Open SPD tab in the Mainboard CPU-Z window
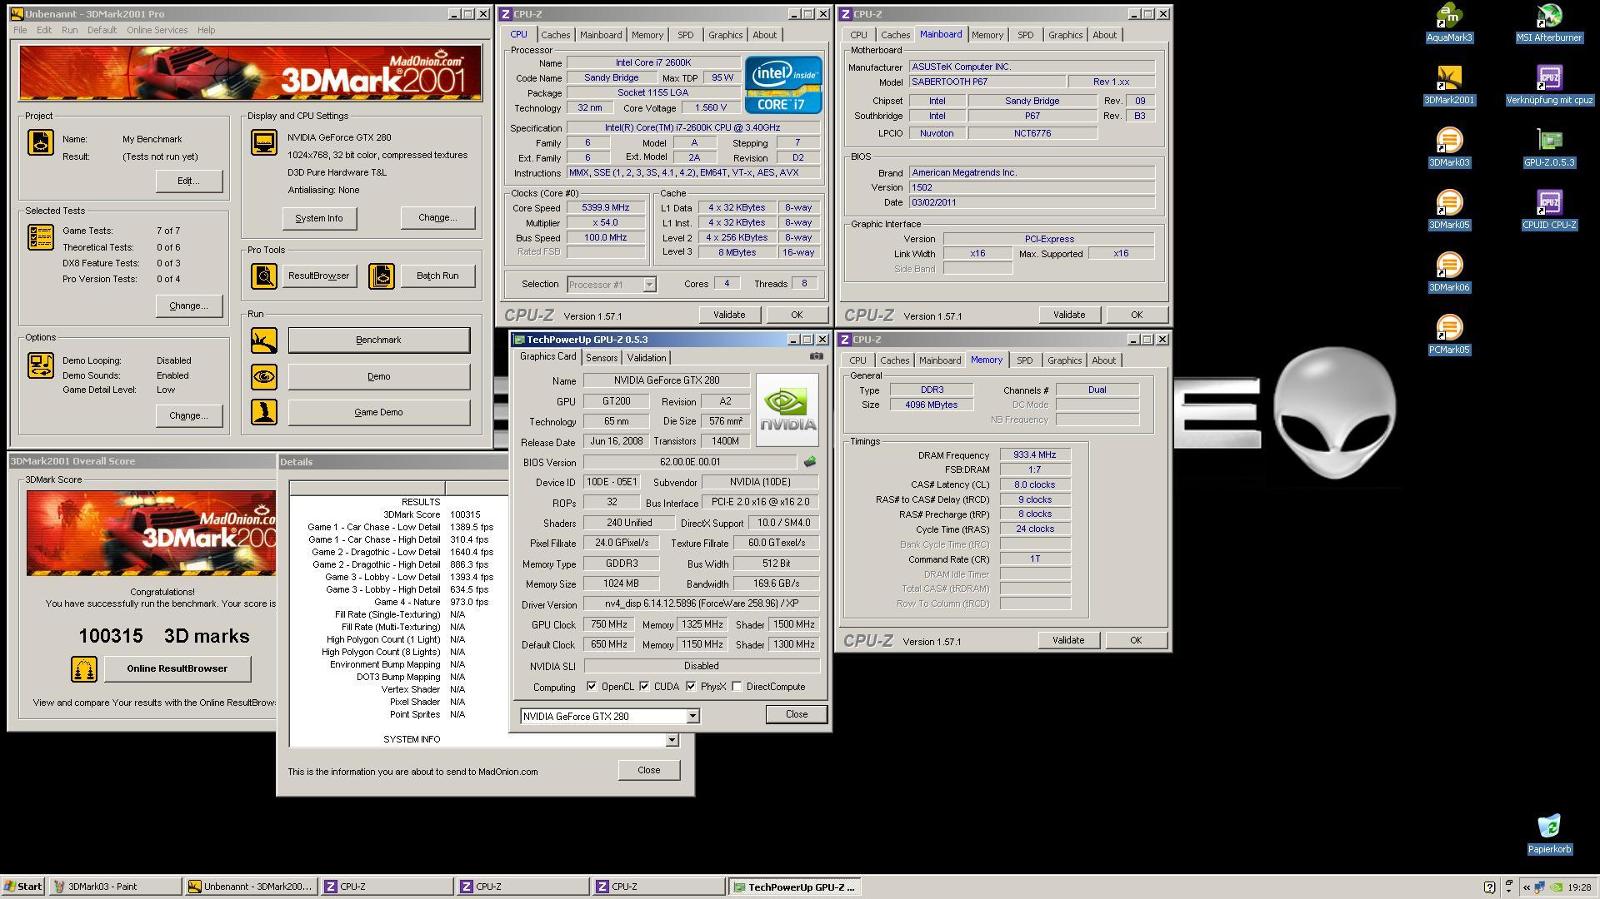The image size is (1600, 899). click(1025, 35)
